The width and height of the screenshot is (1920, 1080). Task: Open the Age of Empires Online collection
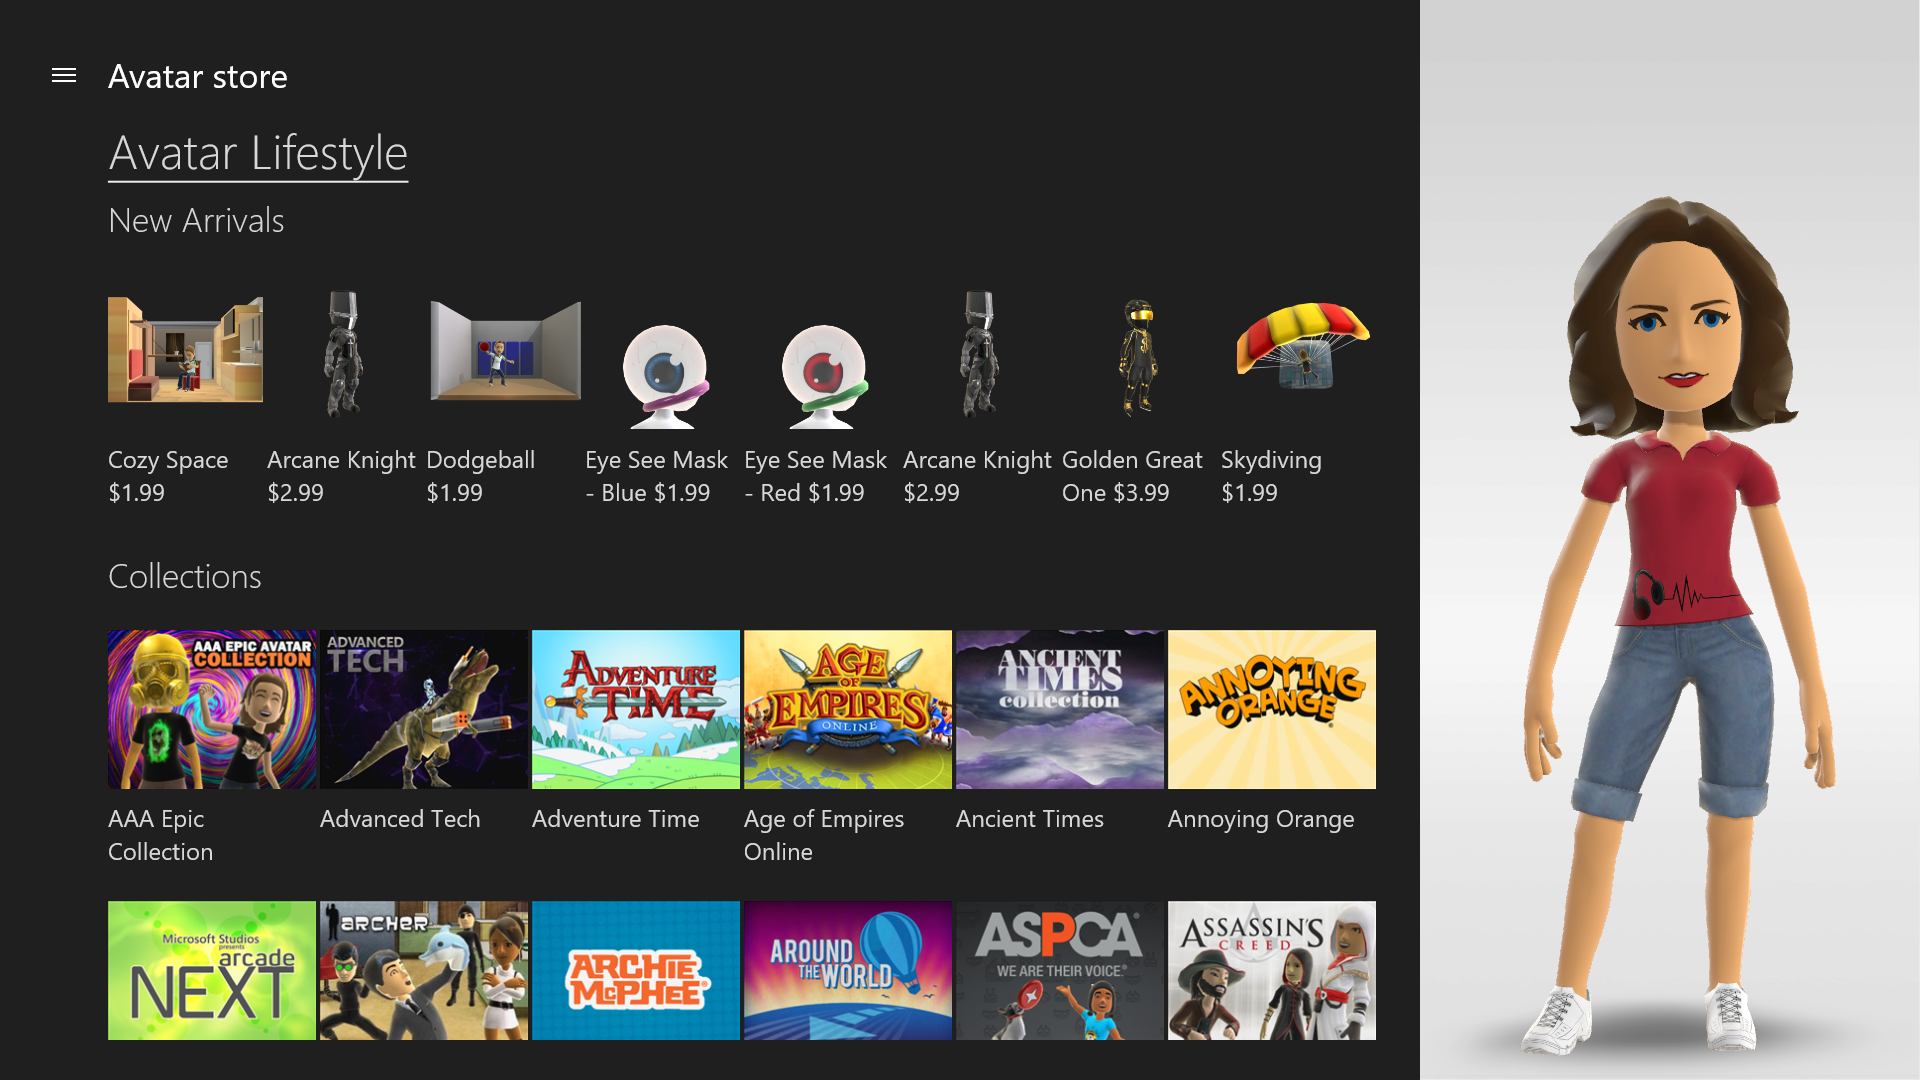click(x=847, y=709)
